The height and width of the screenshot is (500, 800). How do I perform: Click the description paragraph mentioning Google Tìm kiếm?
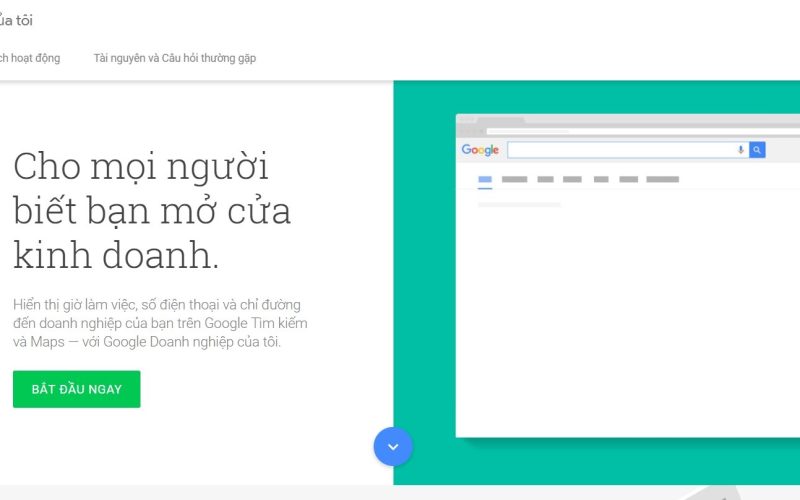click(x=160, y=323)
